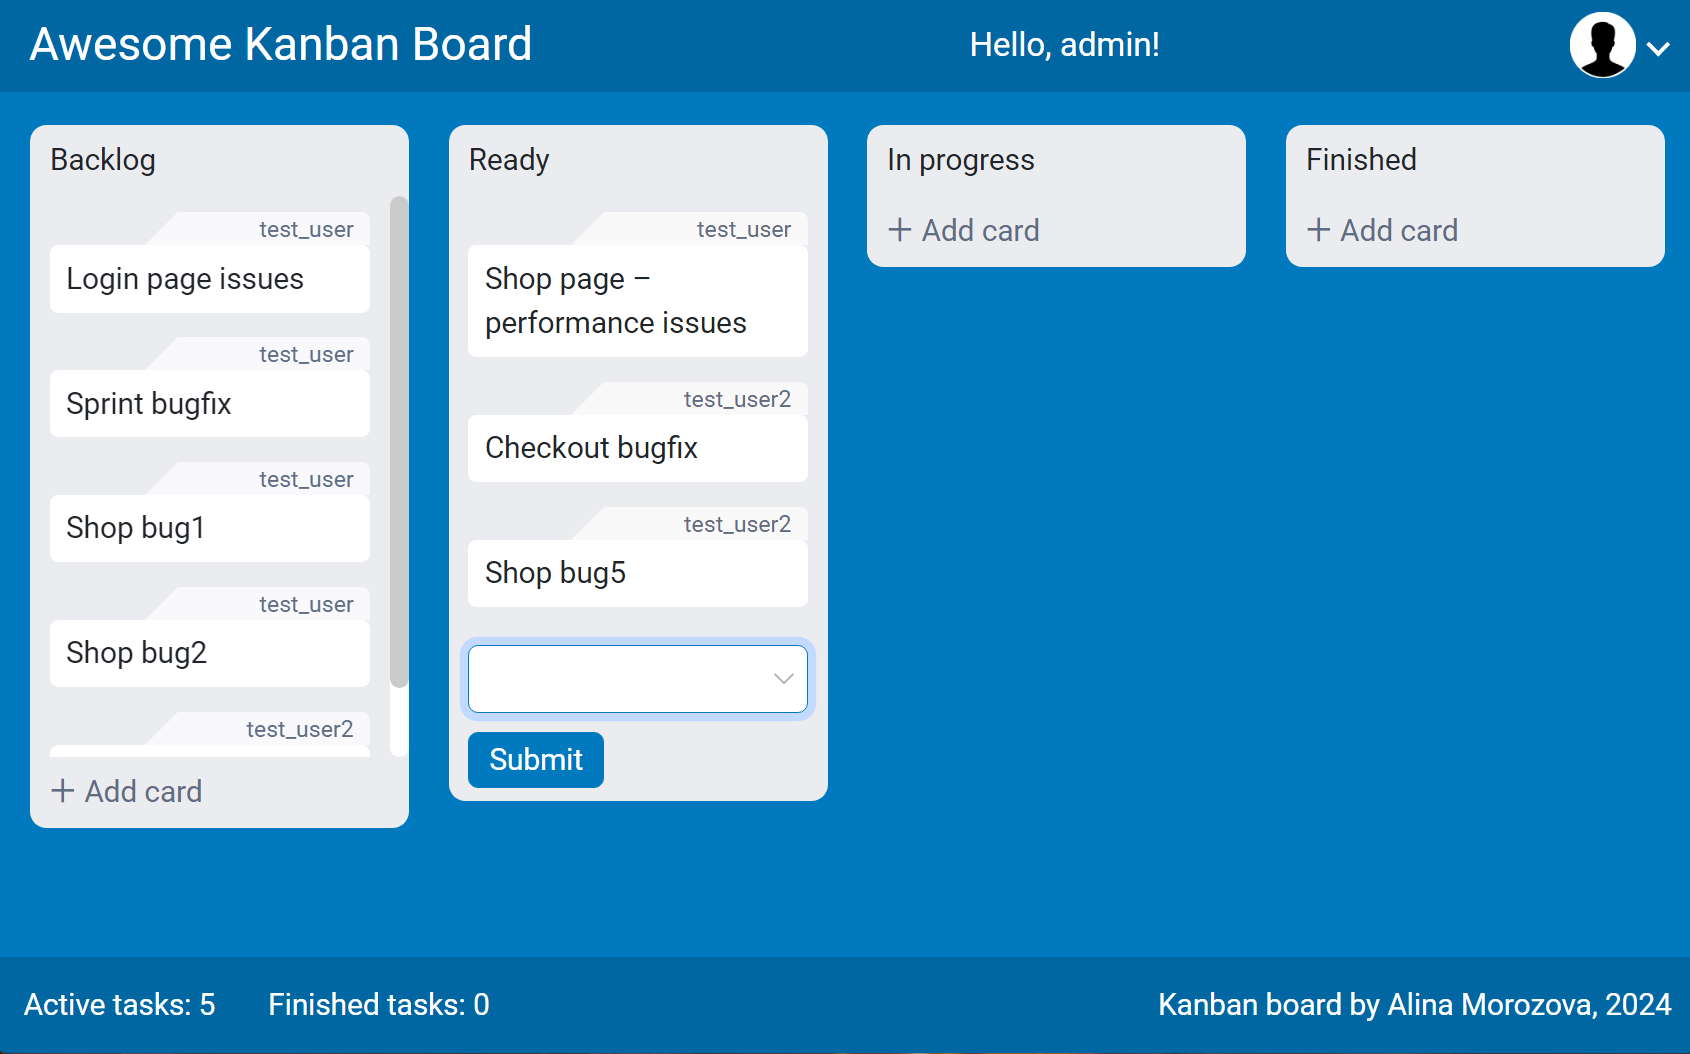1690x1054 pixels.
Task: Expand the dropdown arrow inside the empty select box
Action: coord(782,679)
